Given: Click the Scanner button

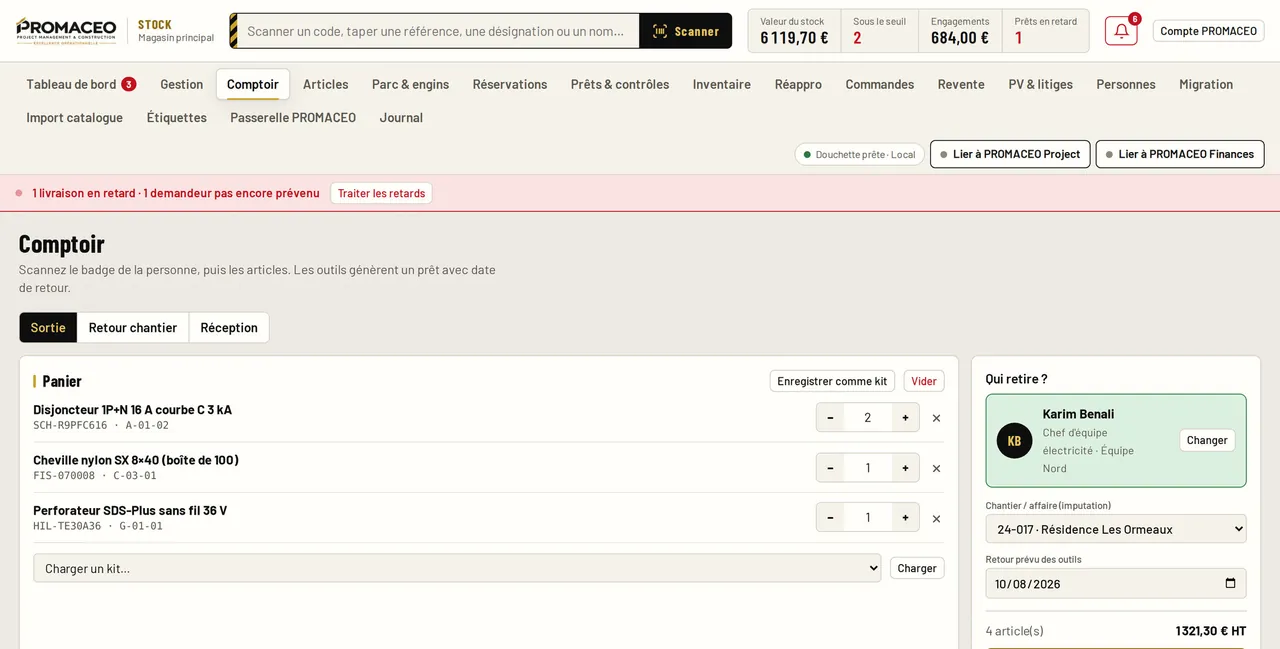Looking at the screenshot, I should pos(686,31).
